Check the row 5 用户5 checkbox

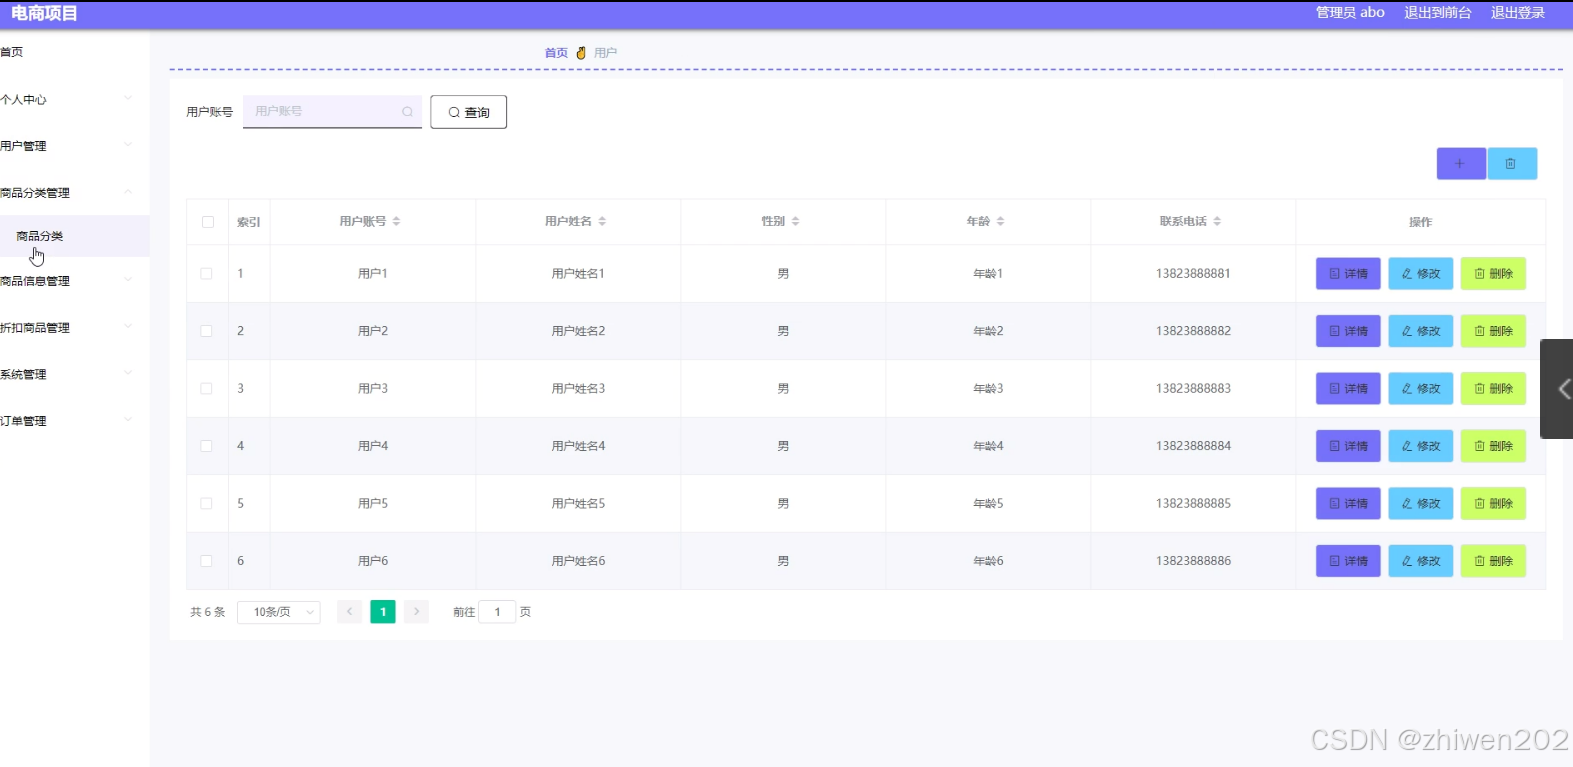point(206,503)
